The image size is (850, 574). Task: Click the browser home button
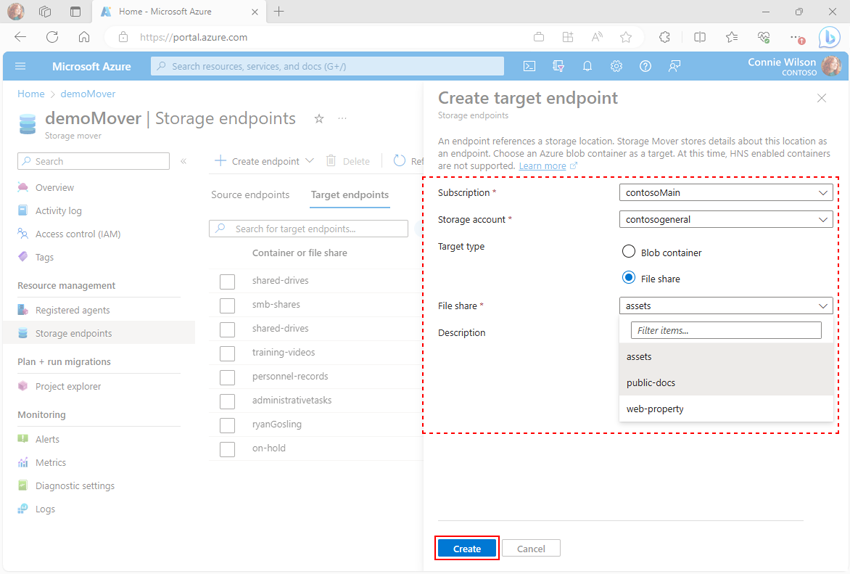tap(84, 37)
